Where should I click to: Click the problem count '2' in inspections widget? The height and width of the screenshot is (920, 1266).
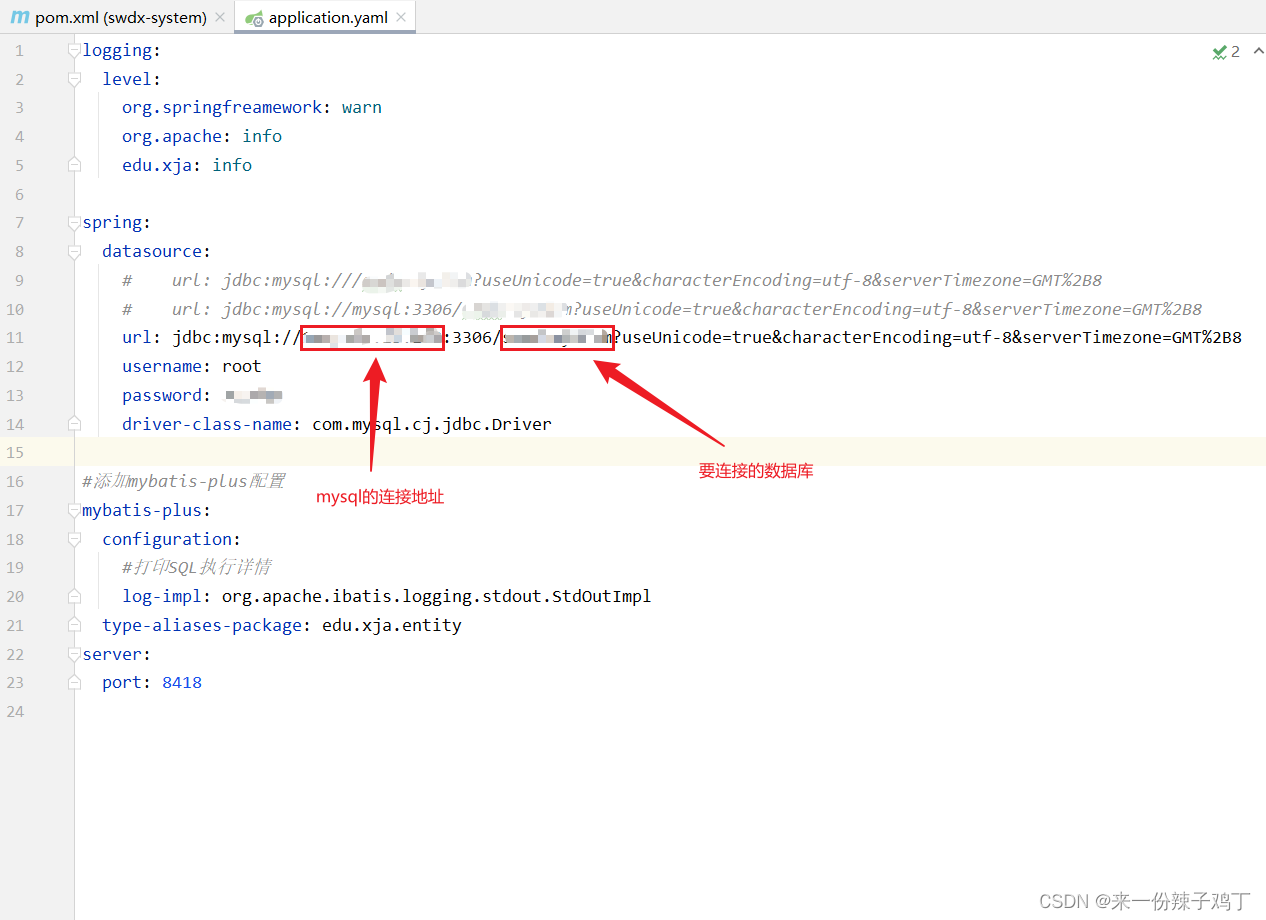click(1235, 51)
